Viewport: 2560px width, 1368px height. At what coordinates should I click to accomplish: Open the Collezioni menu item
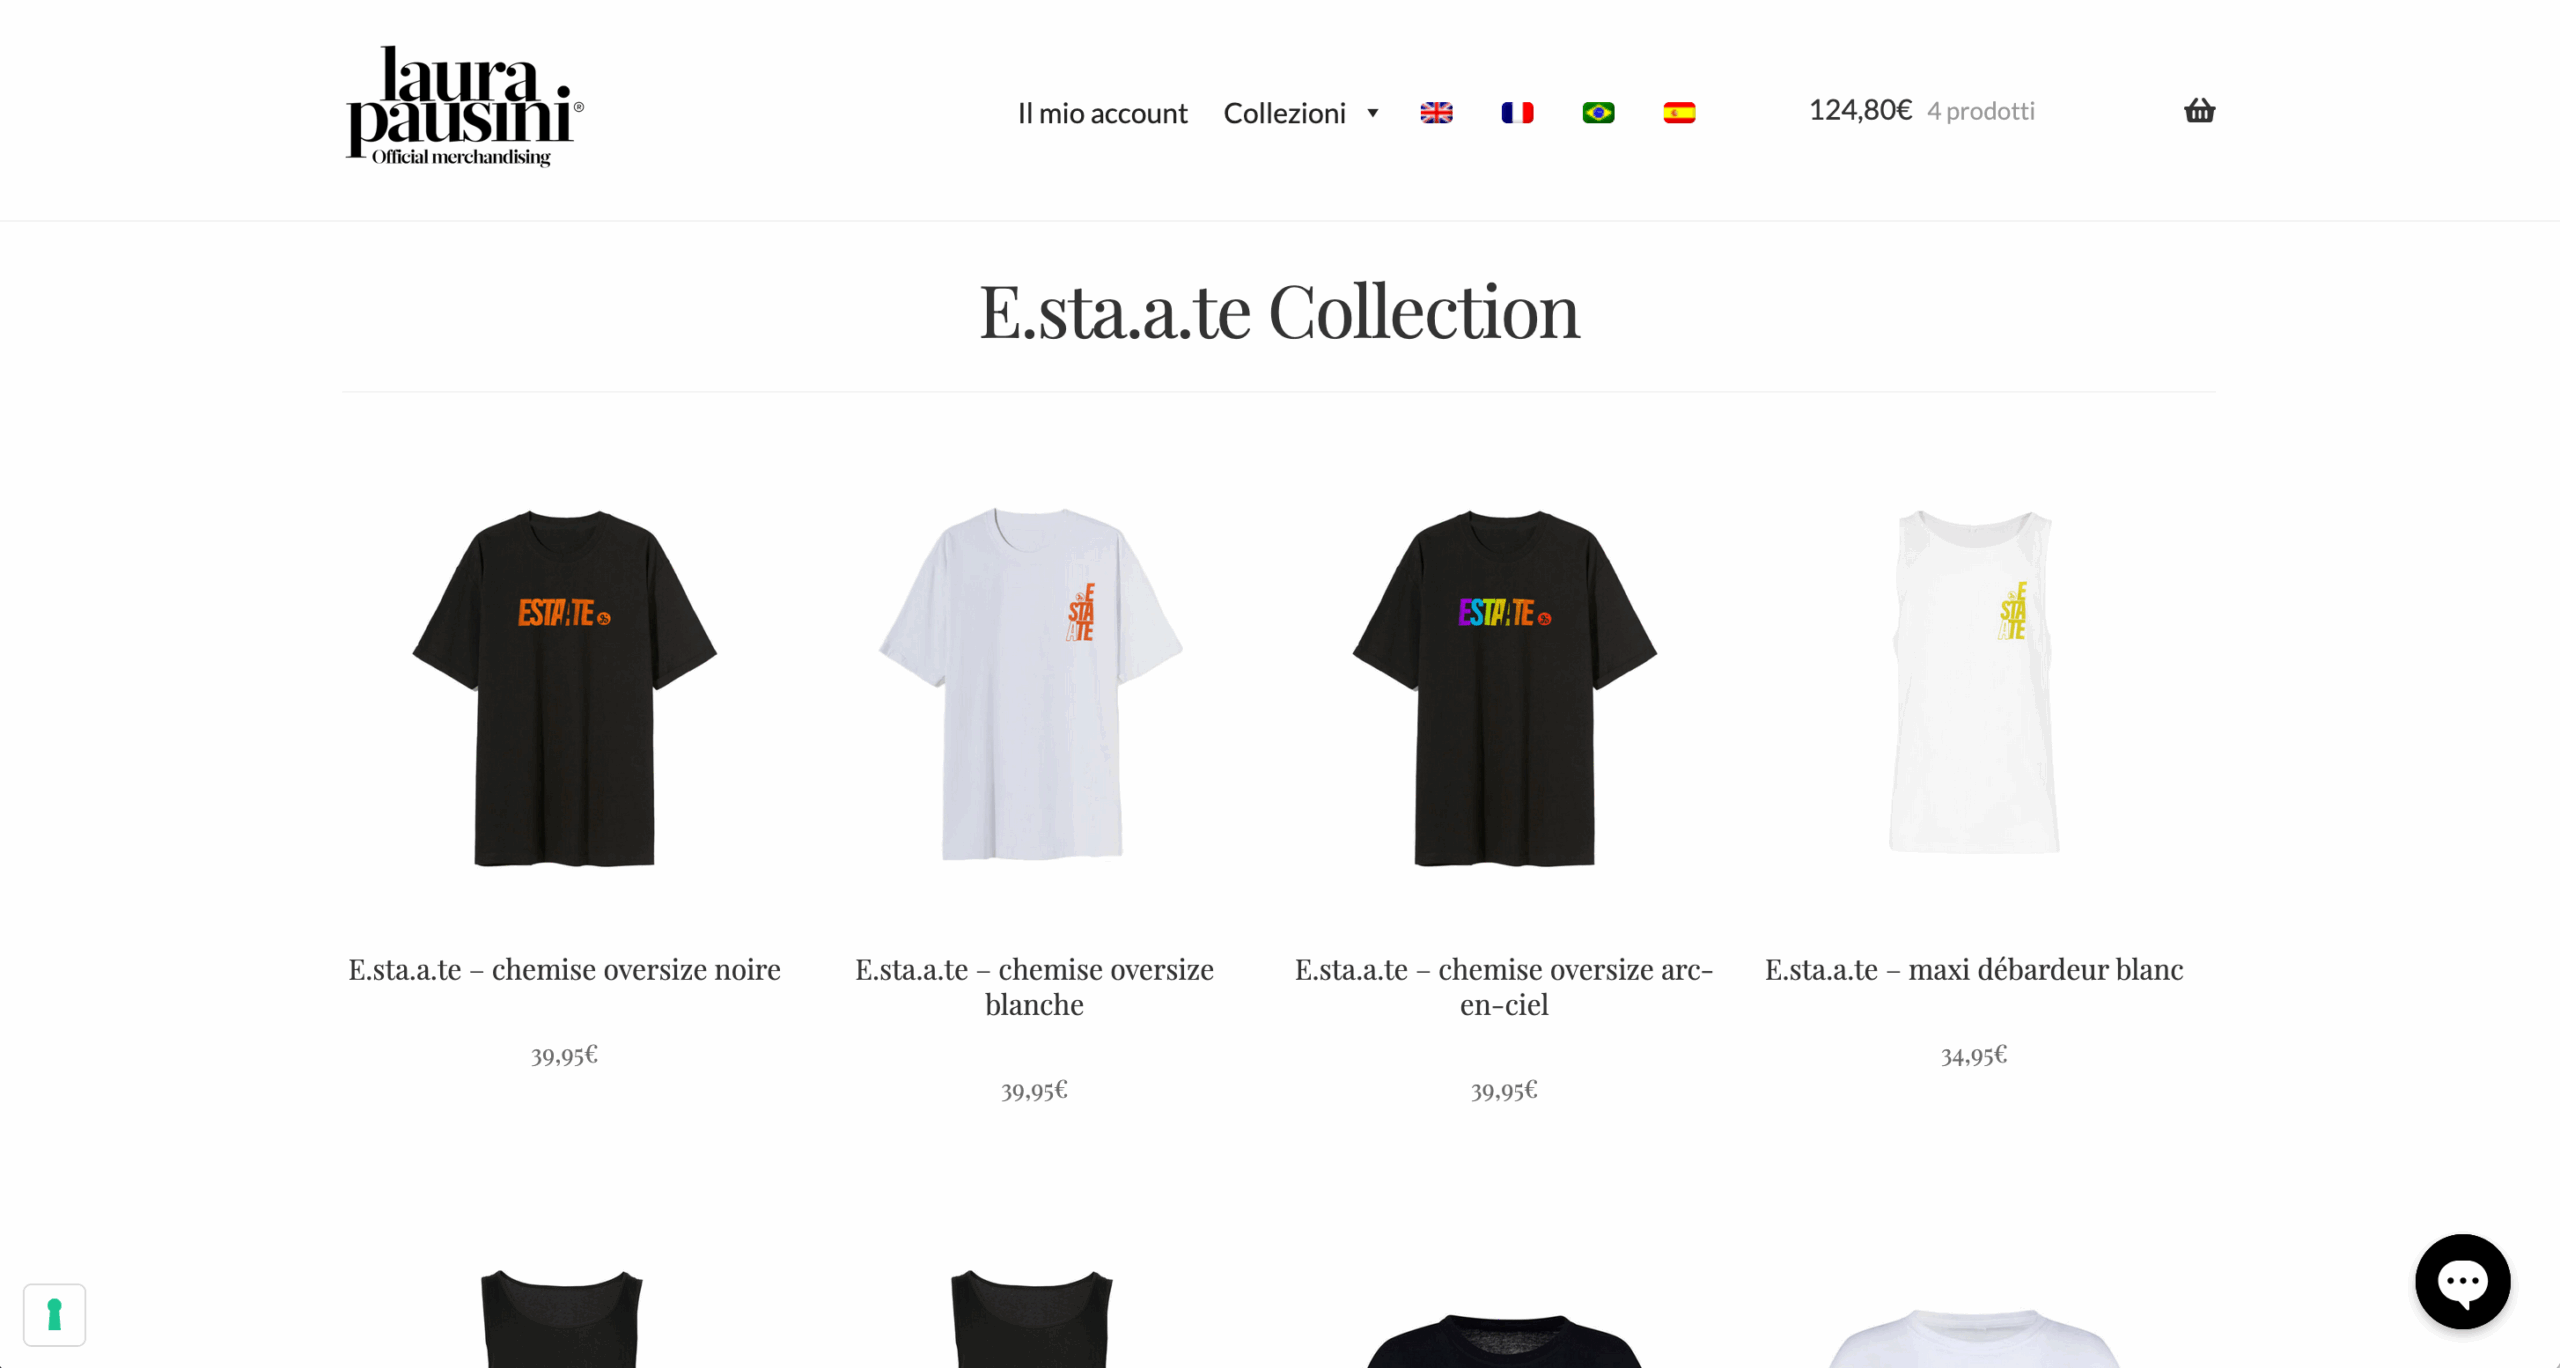(x=1285, y=113)
